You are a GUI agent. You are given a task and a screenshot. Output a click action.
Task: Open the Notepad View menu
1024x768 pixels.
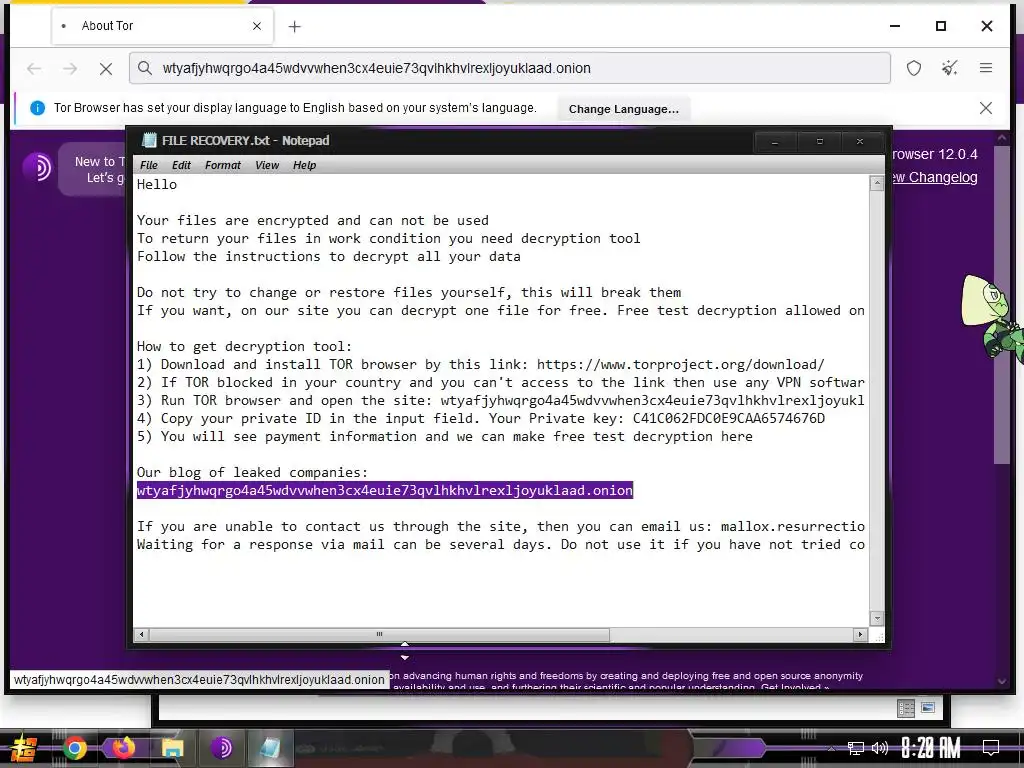point(266,165)
